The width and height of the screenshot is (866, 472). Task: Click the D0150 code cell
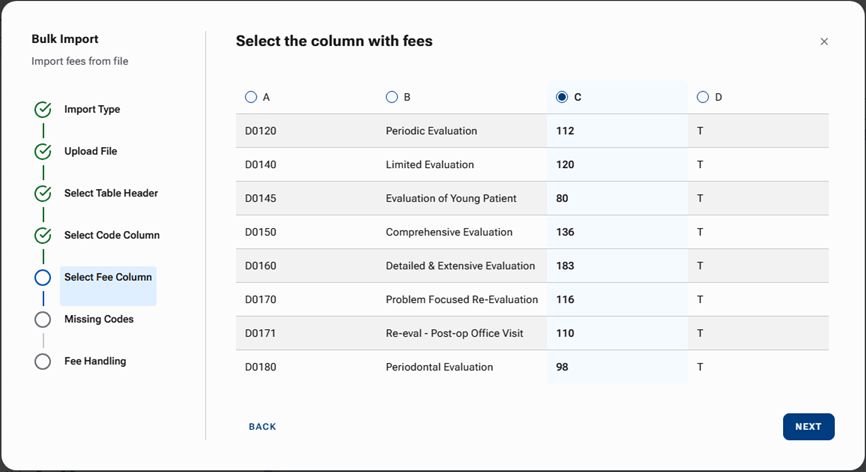261,232
